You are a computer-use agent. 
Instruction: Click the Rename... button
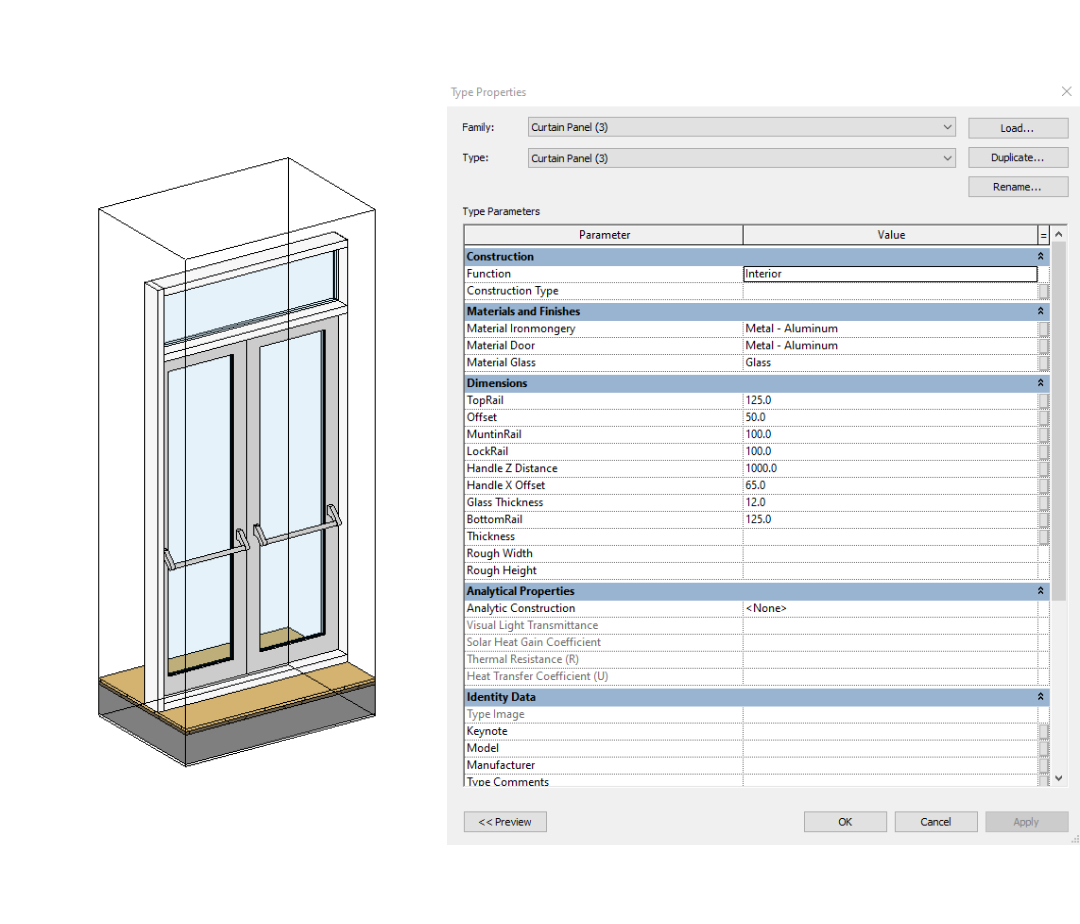point(1017,187)
